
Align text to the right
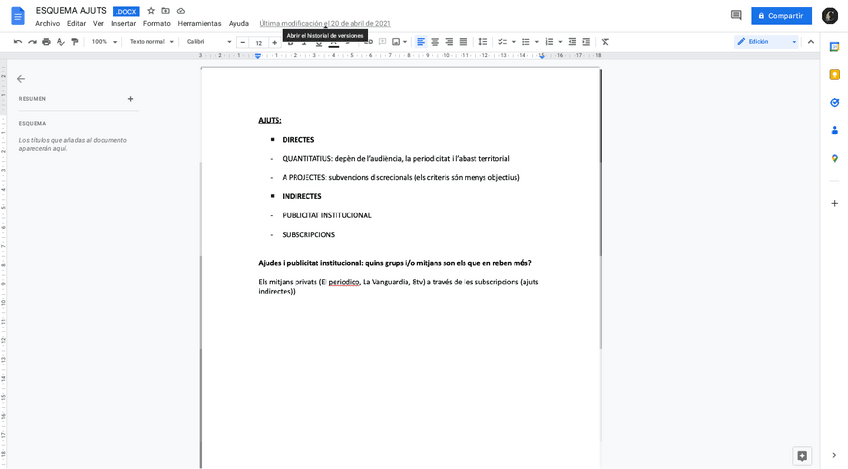click(x=449, y=42)
